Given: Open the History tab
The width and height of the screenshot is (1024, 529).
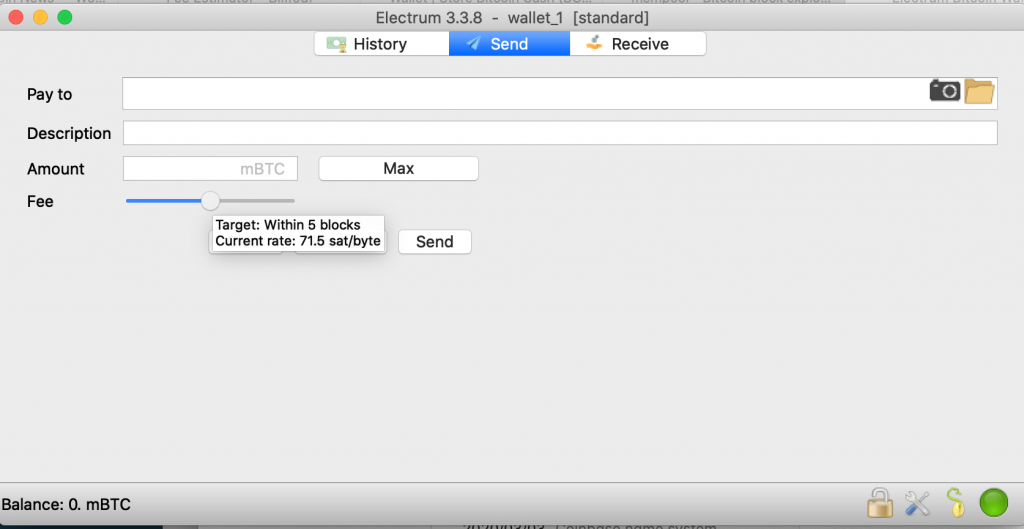Looking at the screenshot, I should (381, 44).
